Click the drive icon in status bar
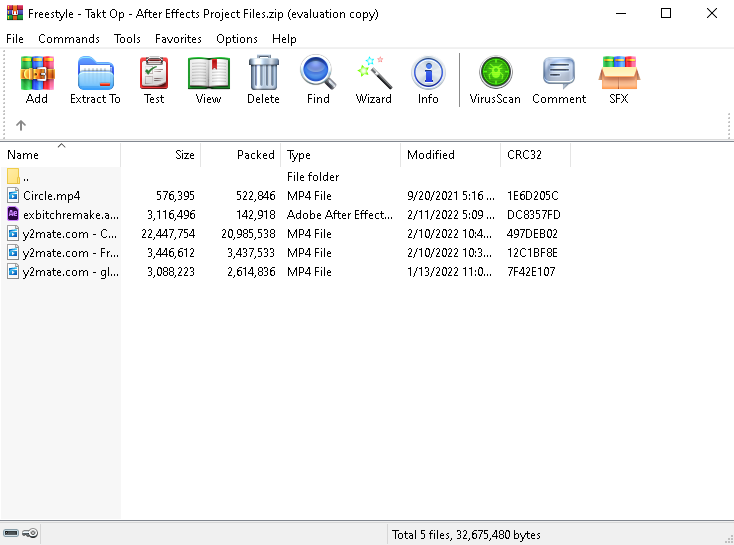 [10, 533]
